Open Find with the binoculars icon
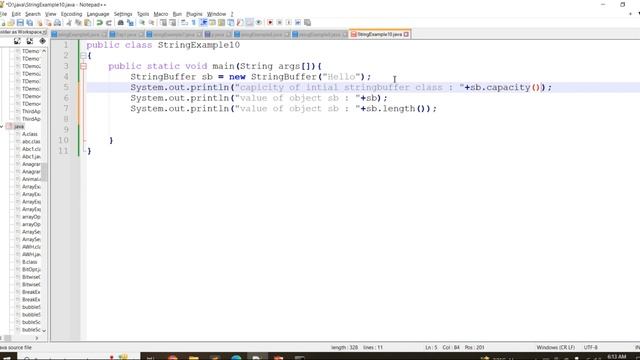Image resolution: width=640 pixels, height=360 pixels. pyautogui.click(x=120, y=23)
